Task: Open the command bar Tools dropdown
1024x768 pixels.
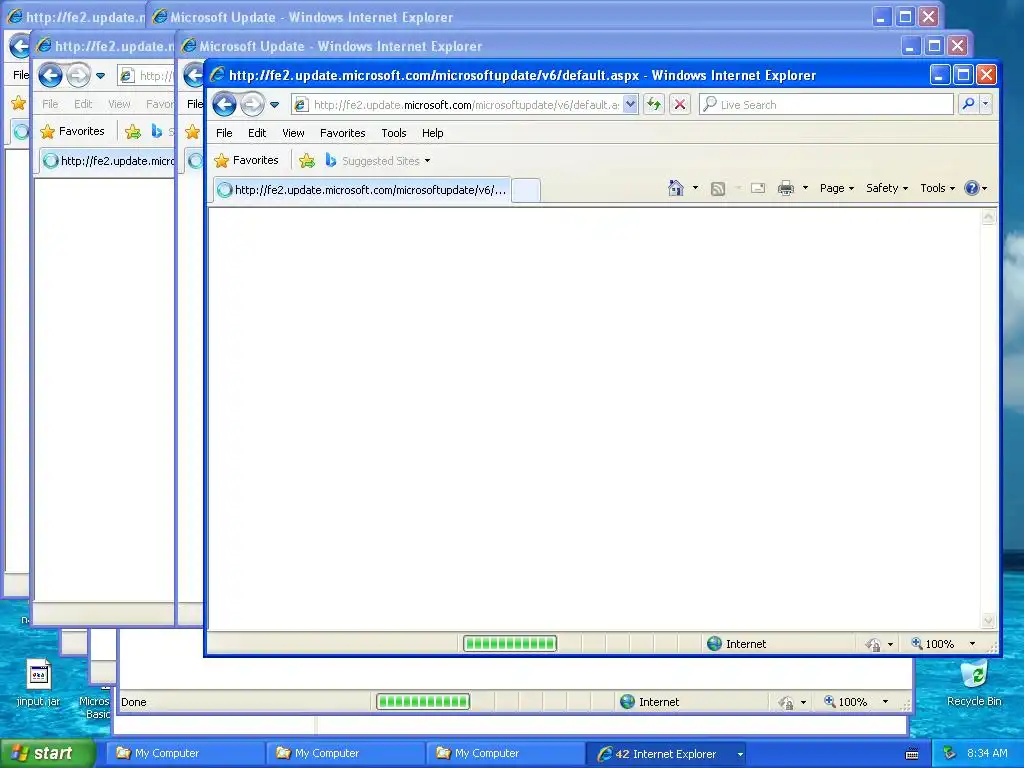Action: coord(937,188)
